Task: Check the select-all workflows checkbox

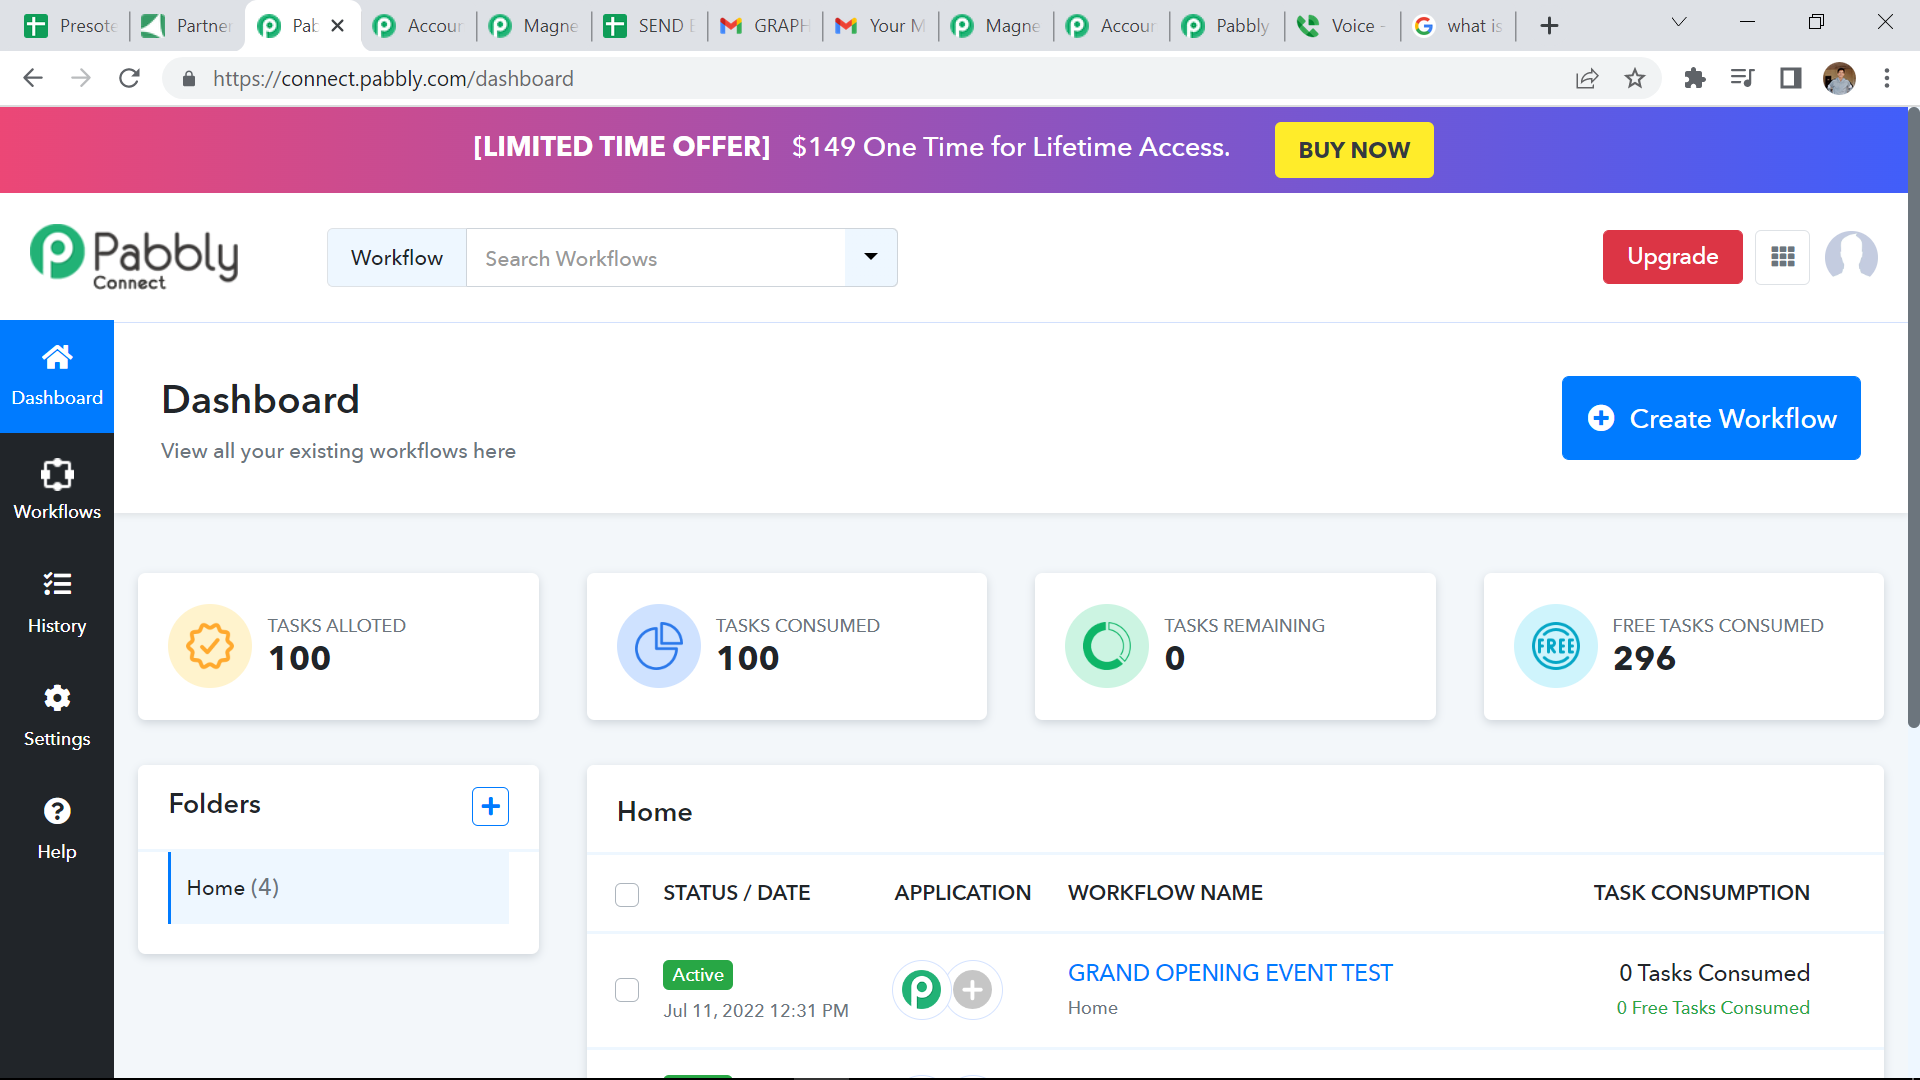Action: 627,894
